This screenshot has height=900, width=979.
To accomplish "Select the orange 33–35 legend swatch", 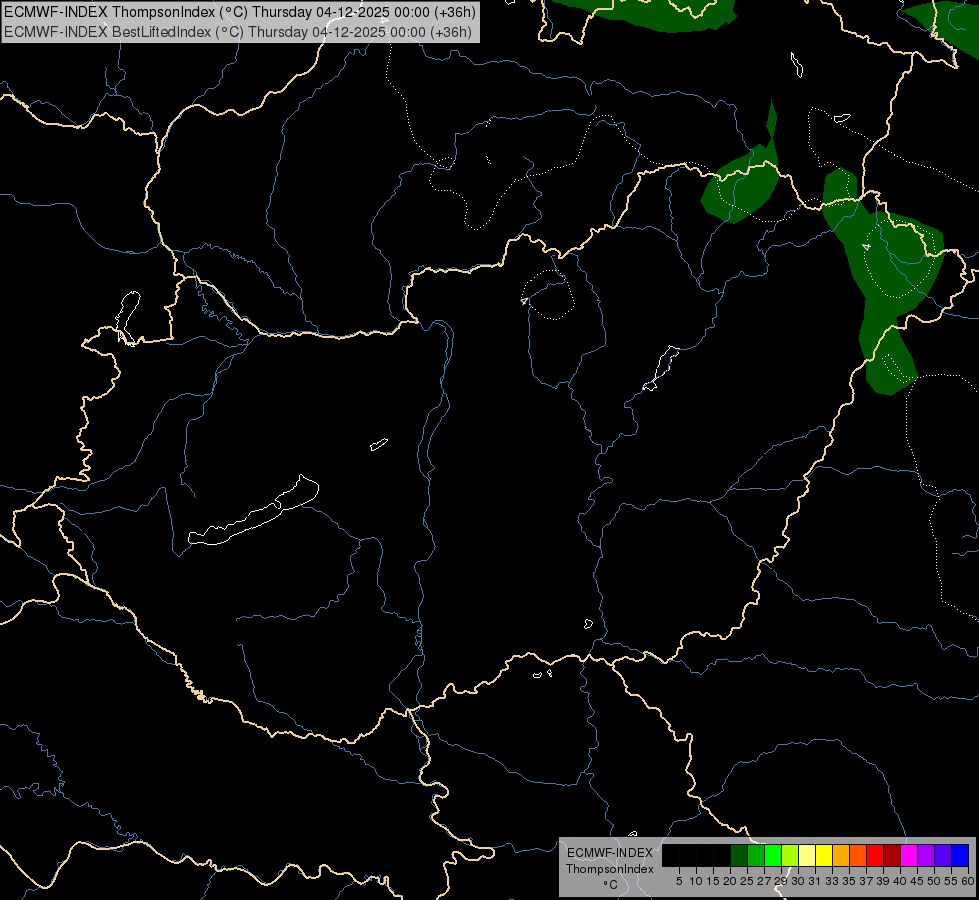I will click(841, 855).
